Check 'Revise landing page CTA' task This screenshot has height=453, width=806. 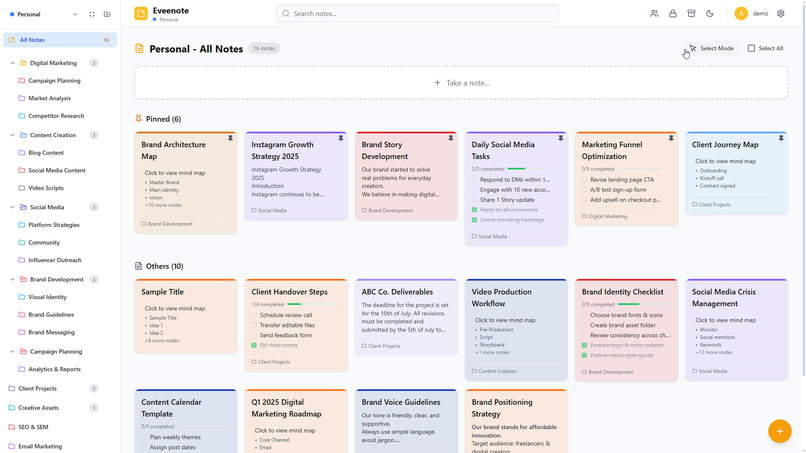tap(584, 180)
